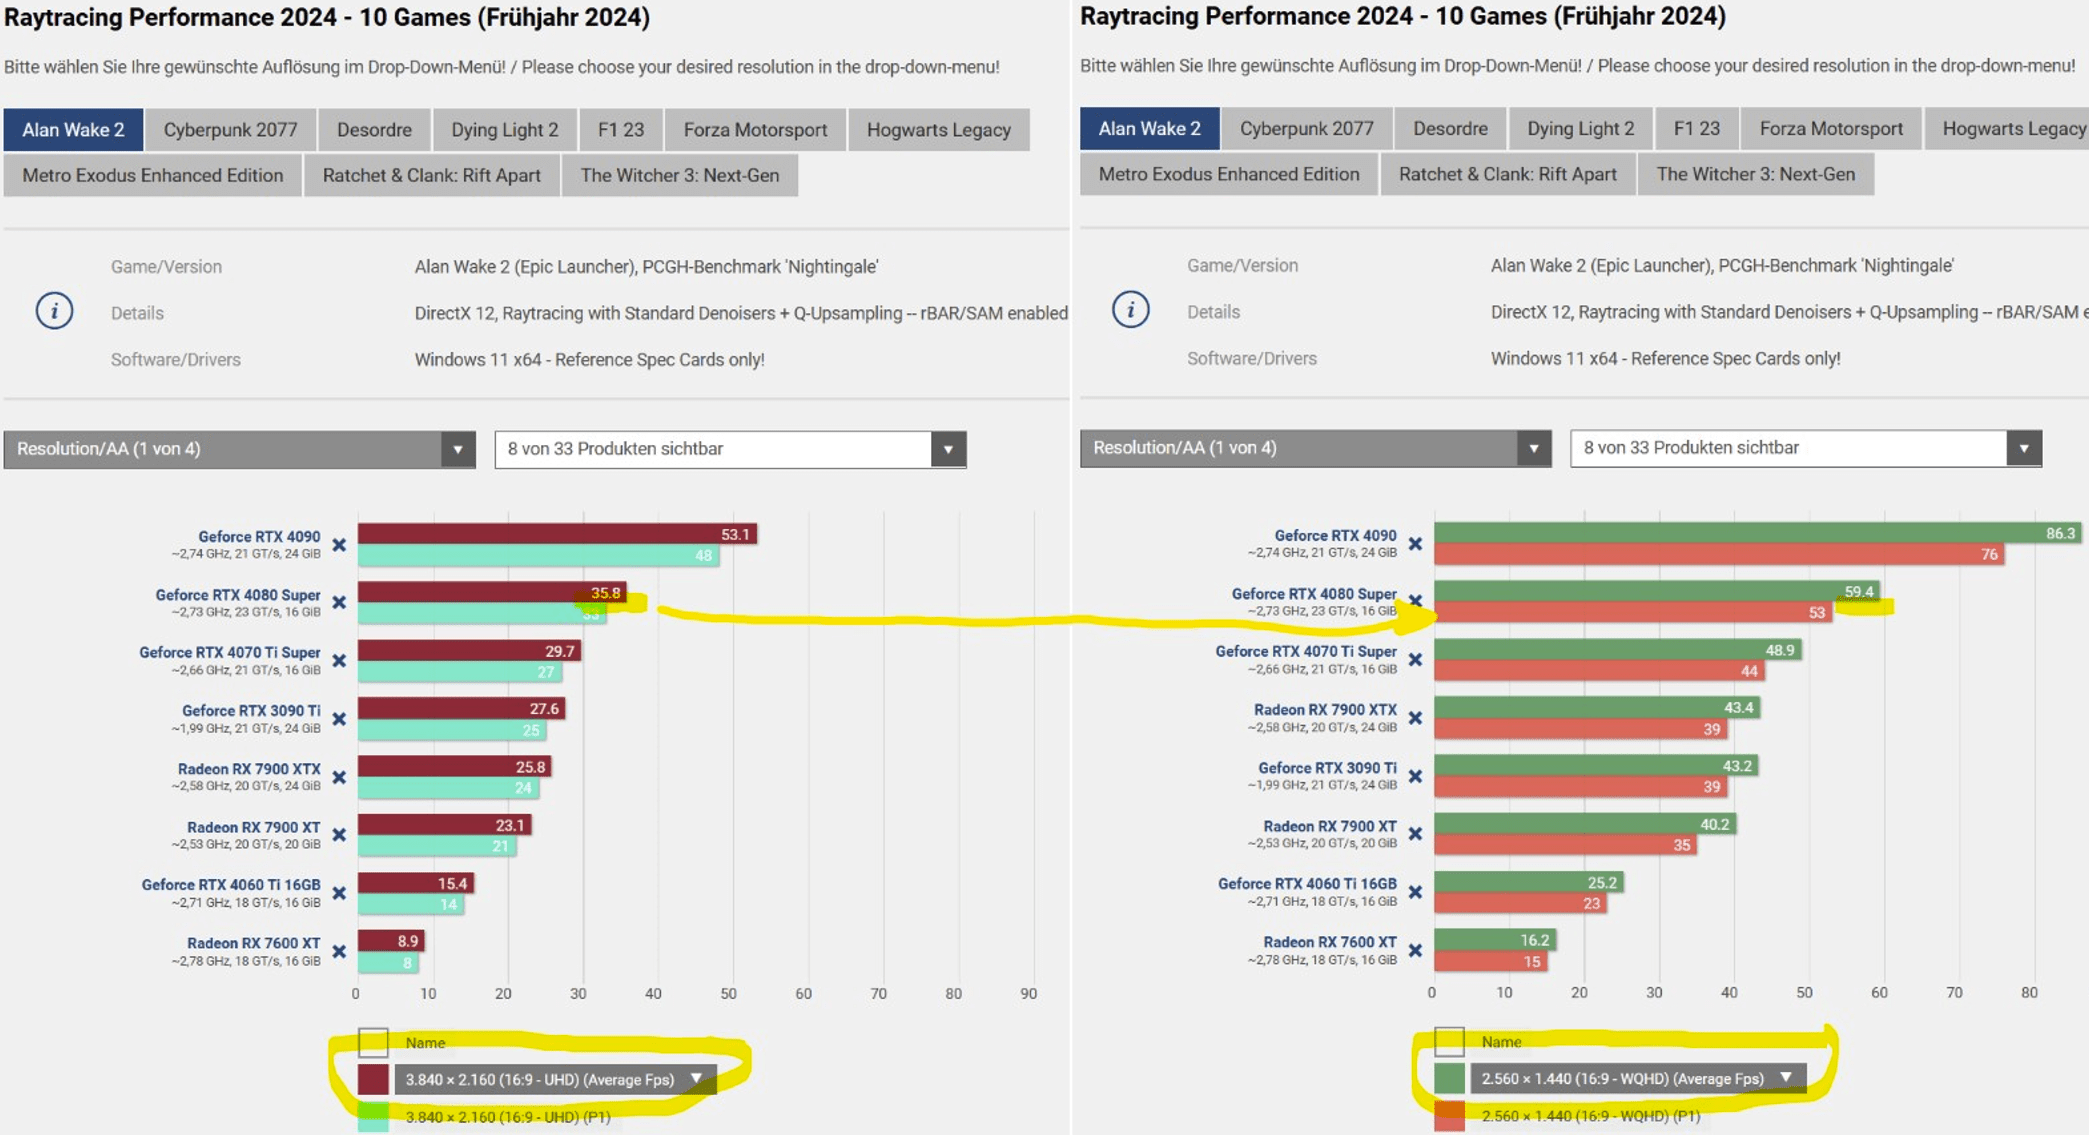The height and width of the screenshot is (1135, 2089).
Task: Remove Geforce RTX 3090 Ti in right chart
Action: coord(1415,776)
